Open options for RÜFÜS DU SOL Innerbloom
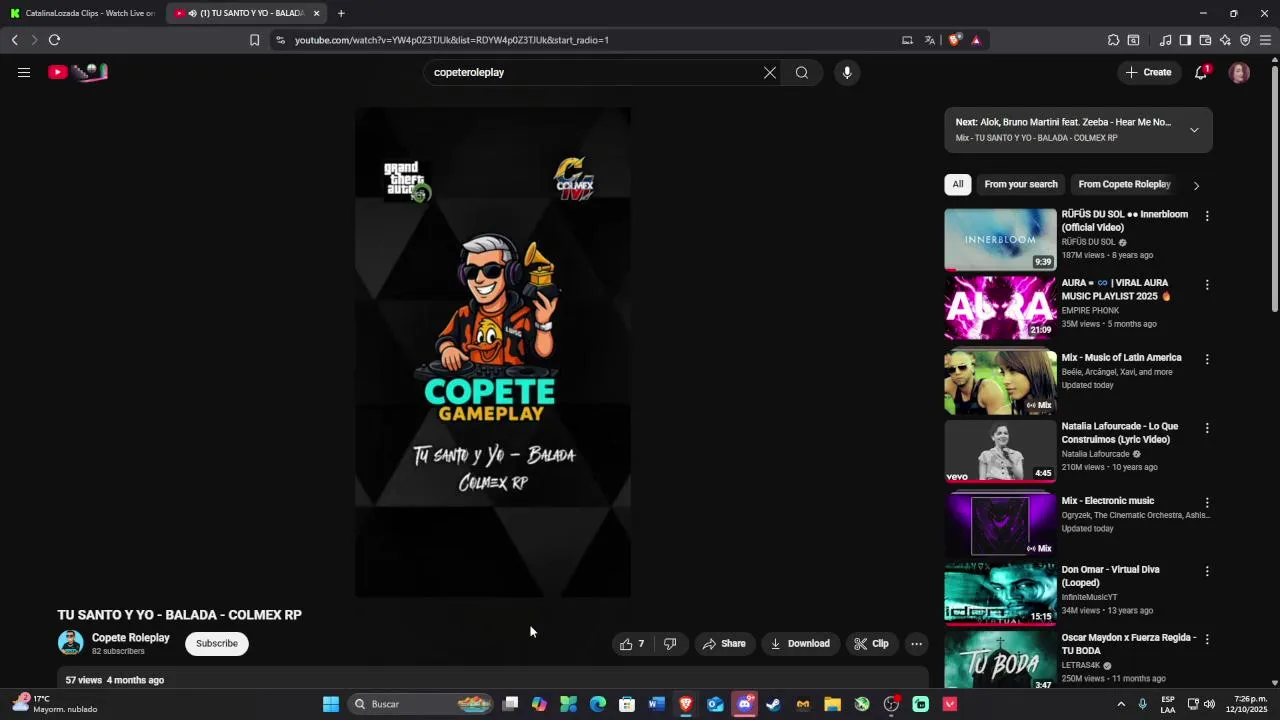The height and width of the screenshot is (720, 1280). pos(1207,216)
